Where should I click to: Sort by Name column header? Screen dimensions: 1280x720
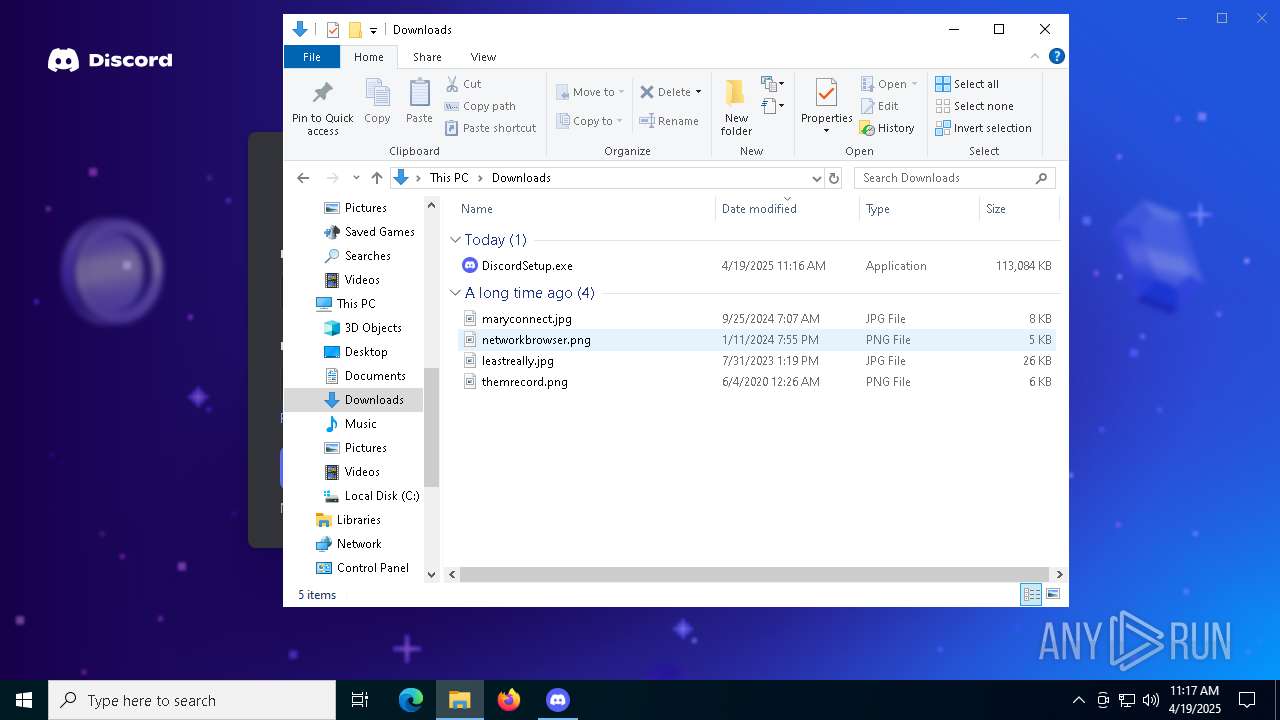point(586,209)
